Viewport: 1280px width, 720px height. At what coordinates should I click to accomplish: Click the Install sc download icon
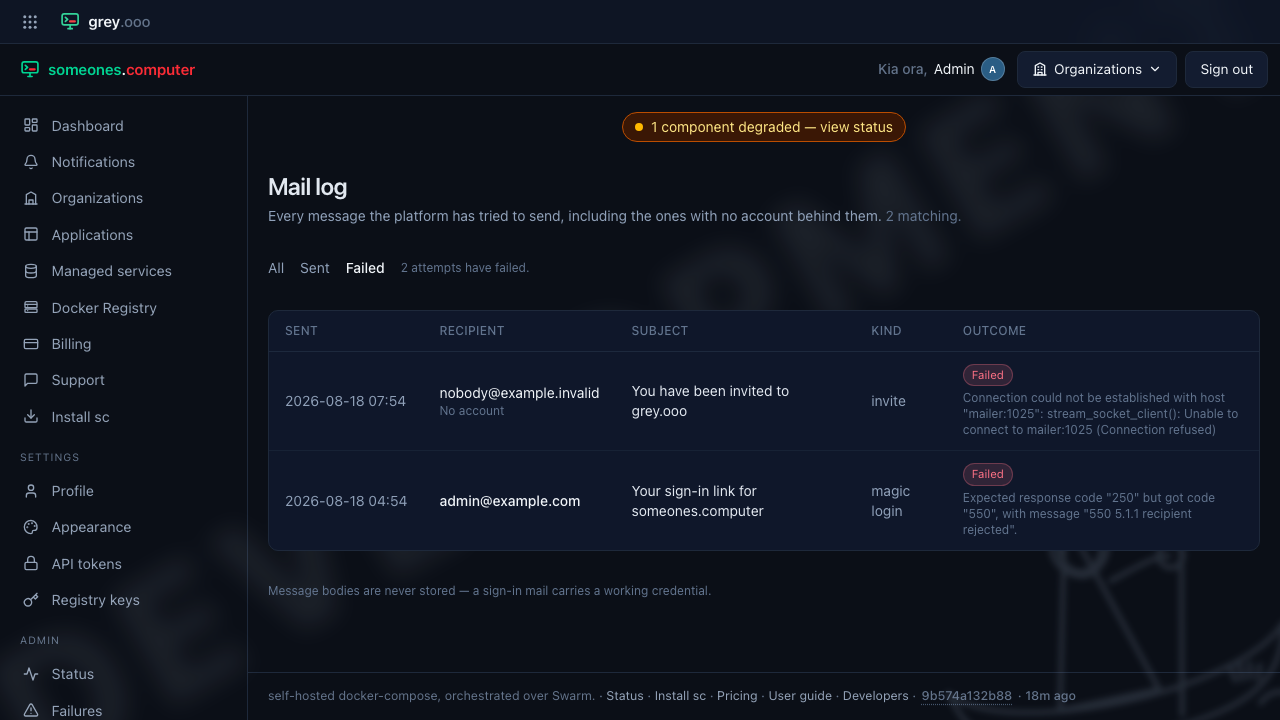point(31,417)
